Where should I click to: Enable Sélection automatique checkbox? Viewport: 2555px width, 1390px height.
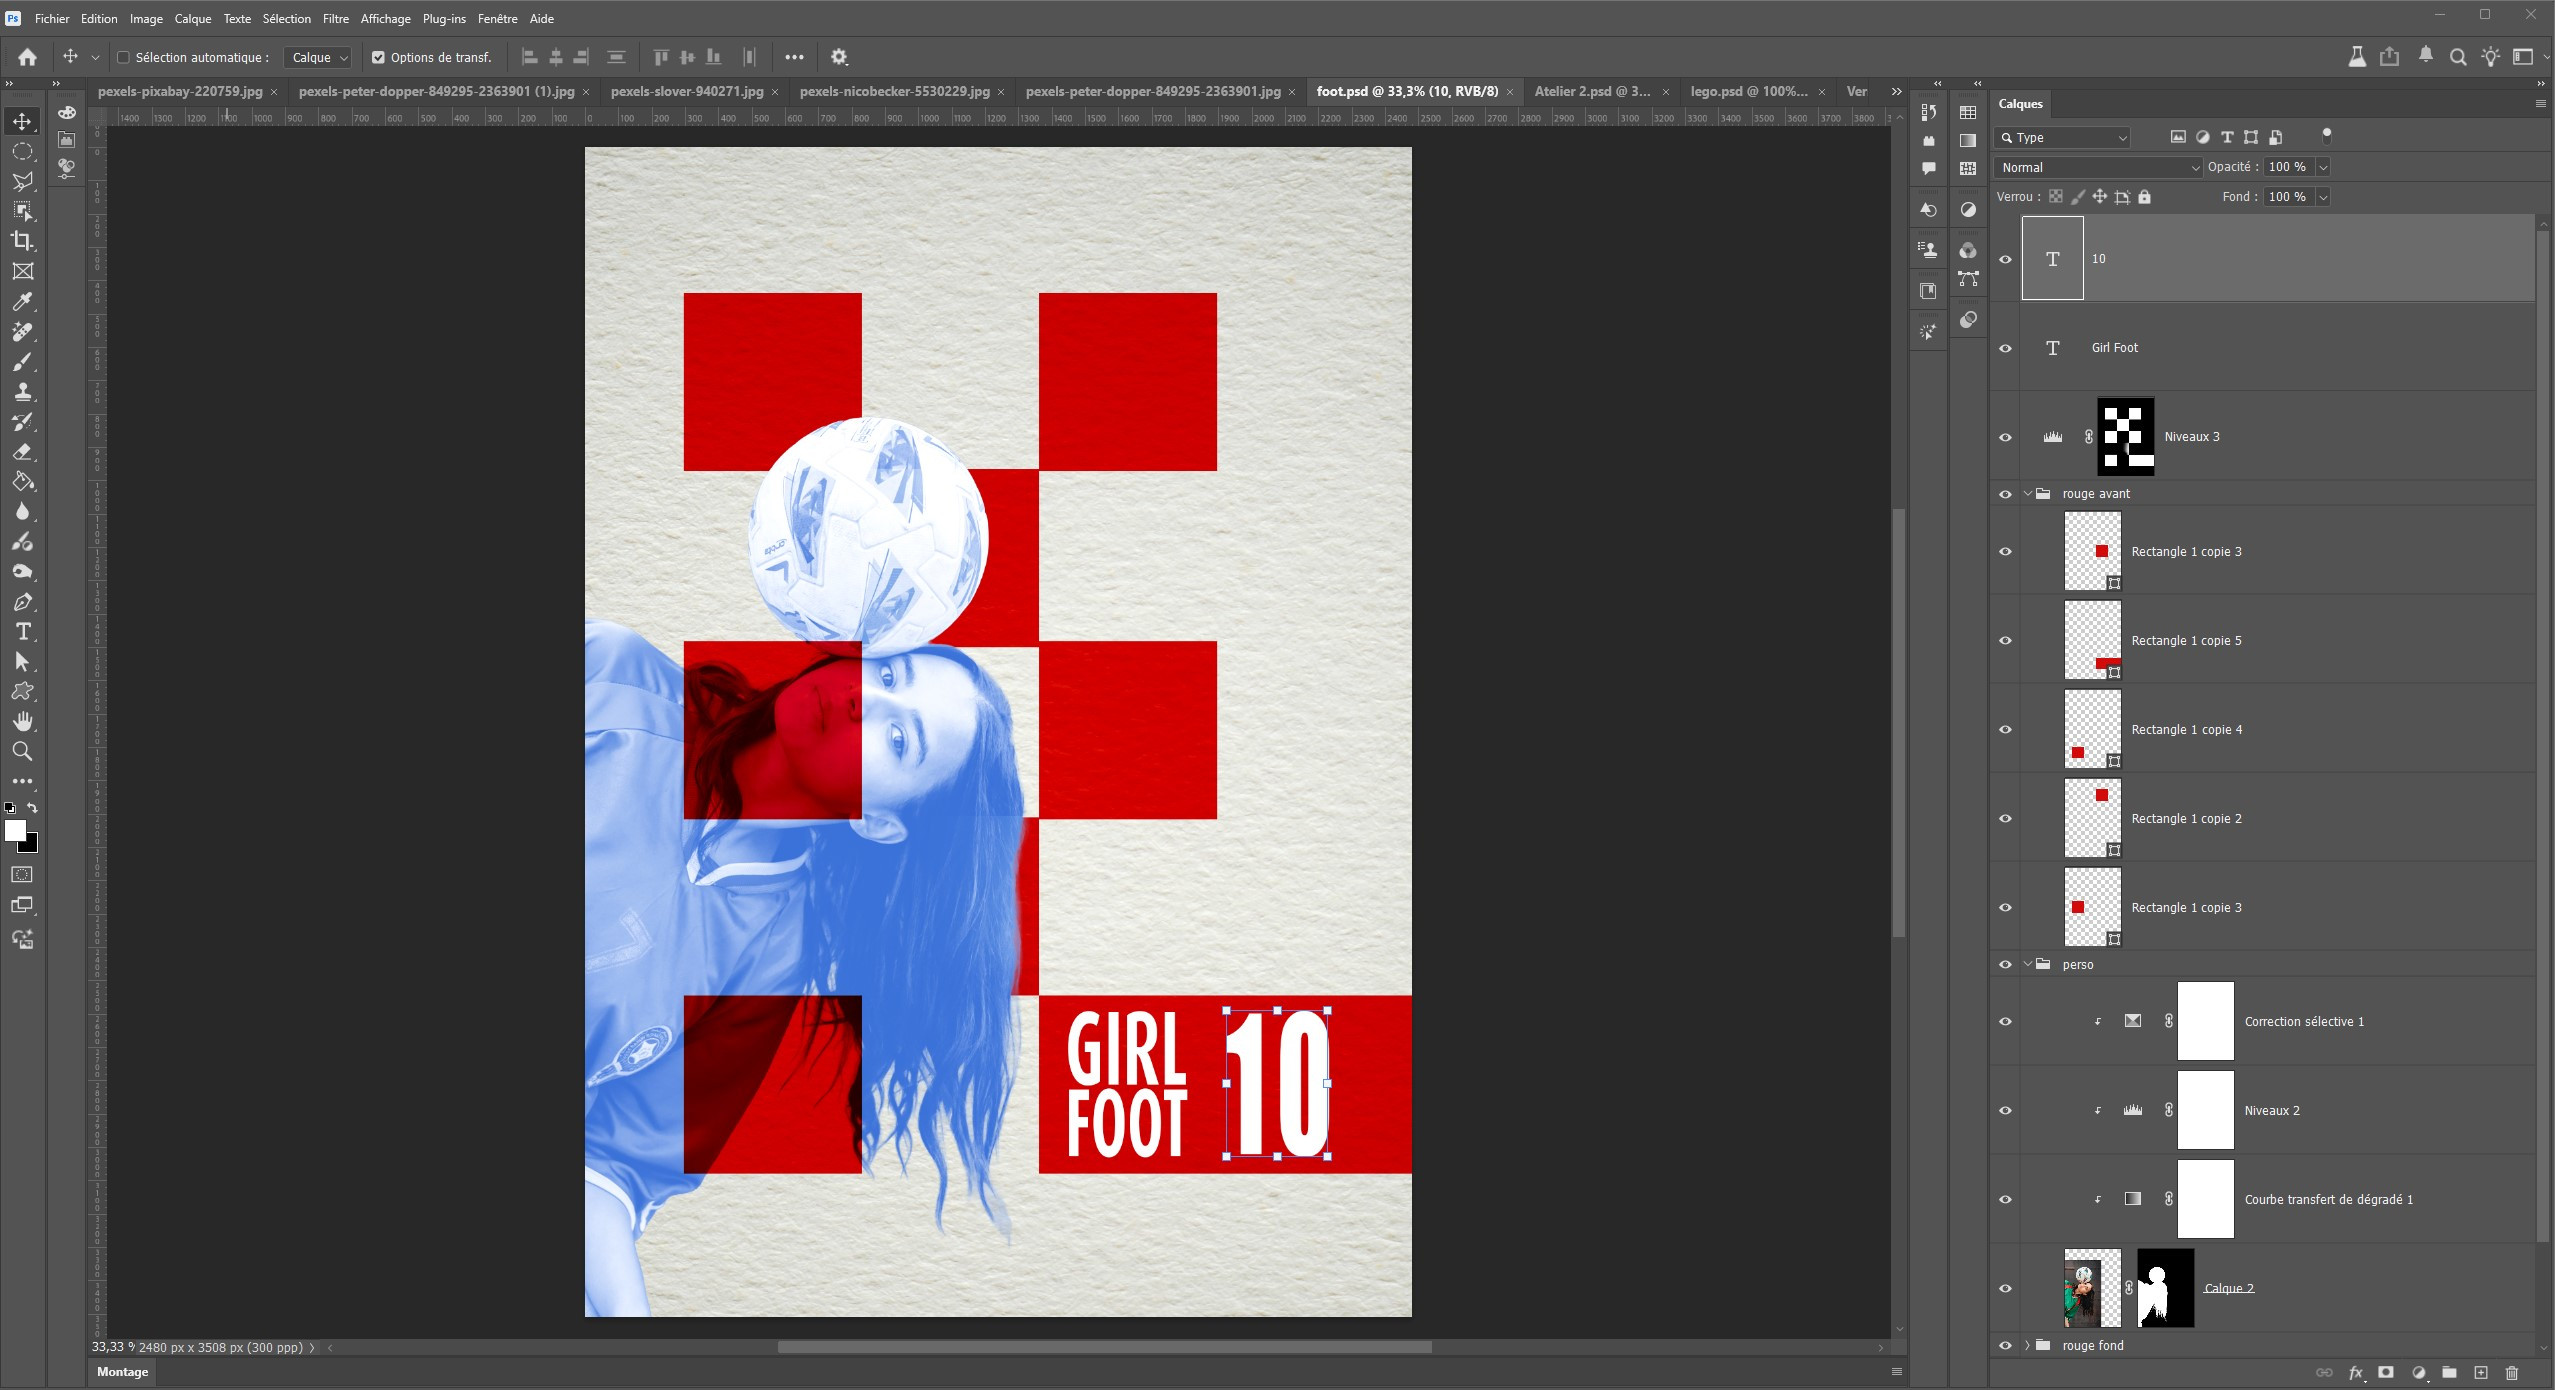124,58
